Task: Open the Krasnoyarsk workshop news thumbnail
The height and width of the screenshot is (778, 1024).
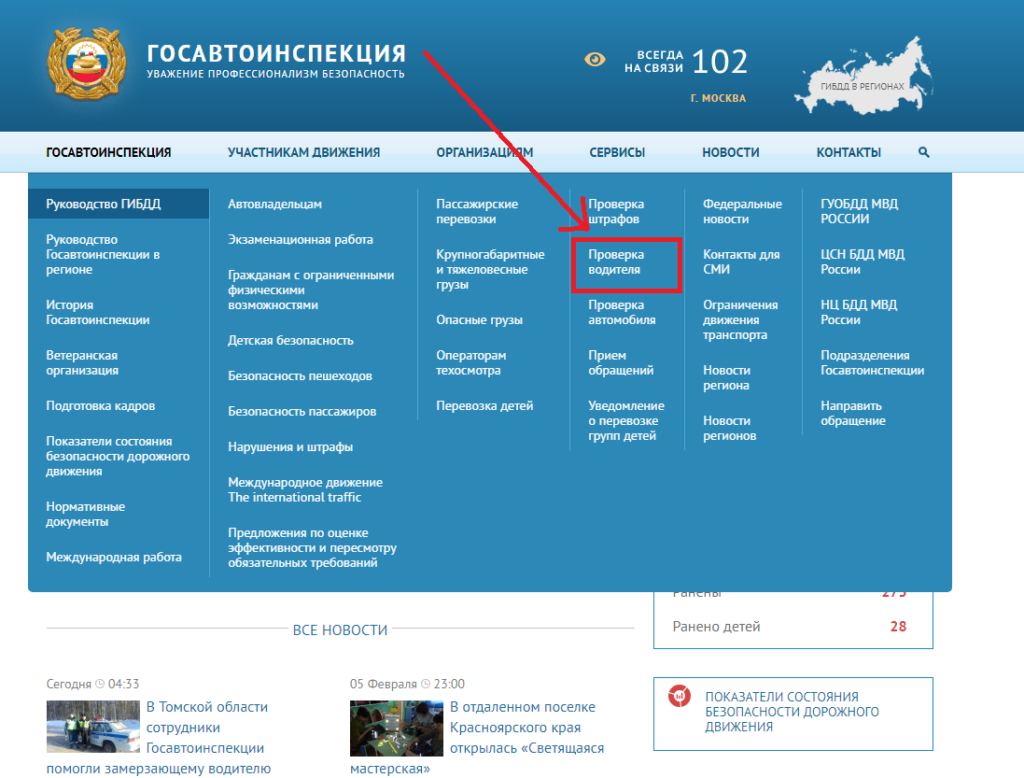Action: tap(396, 727)
